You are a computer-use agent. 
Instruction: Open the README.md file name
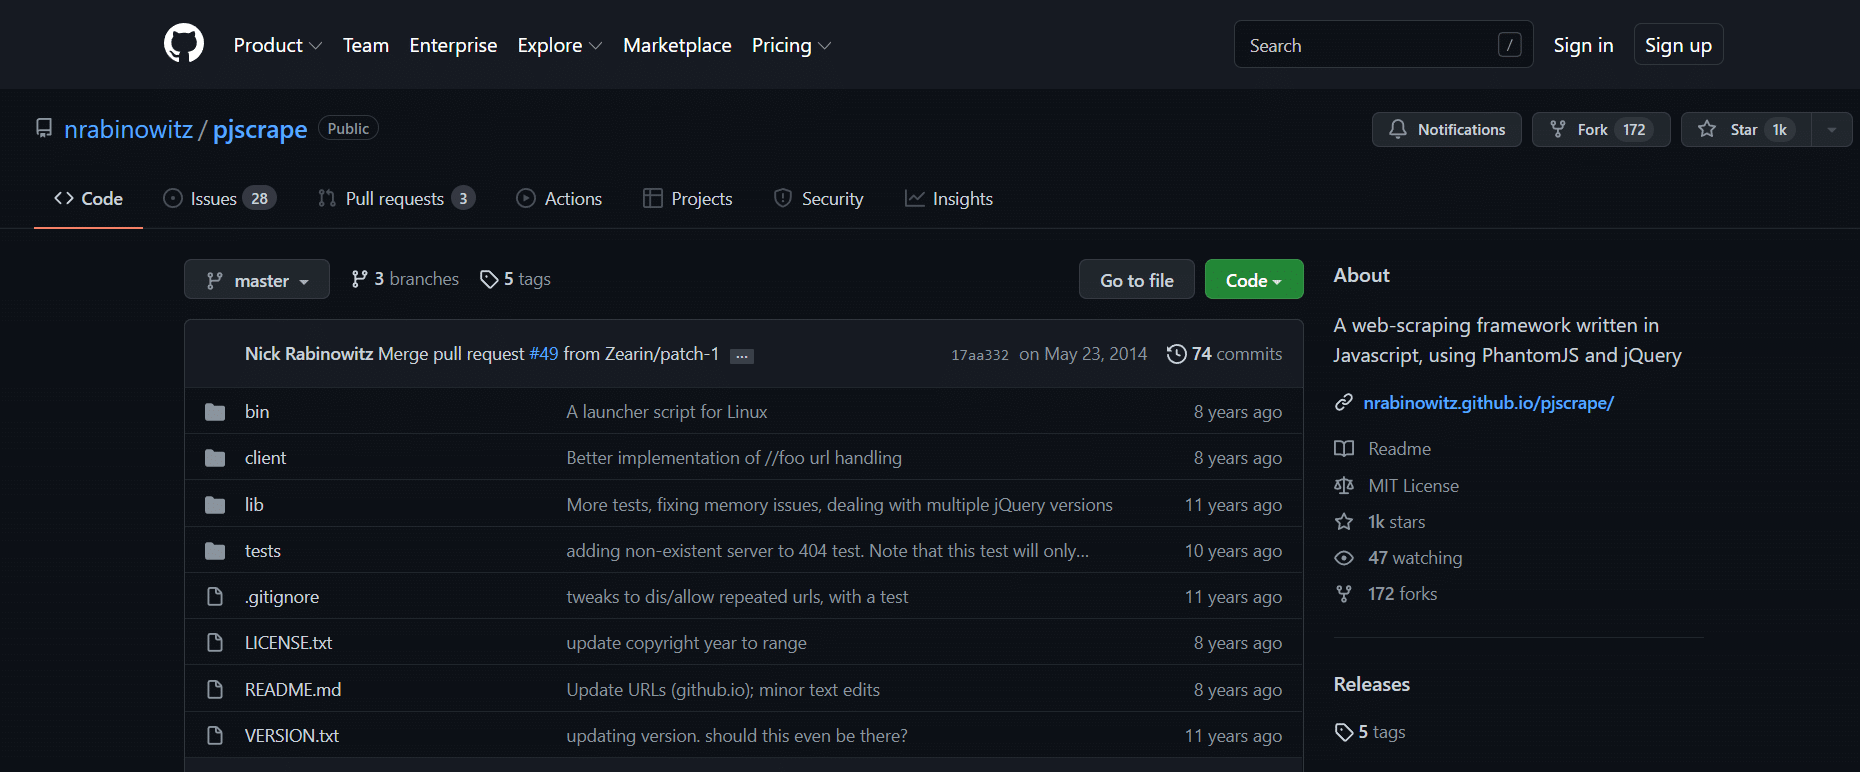tap(293, 690)
